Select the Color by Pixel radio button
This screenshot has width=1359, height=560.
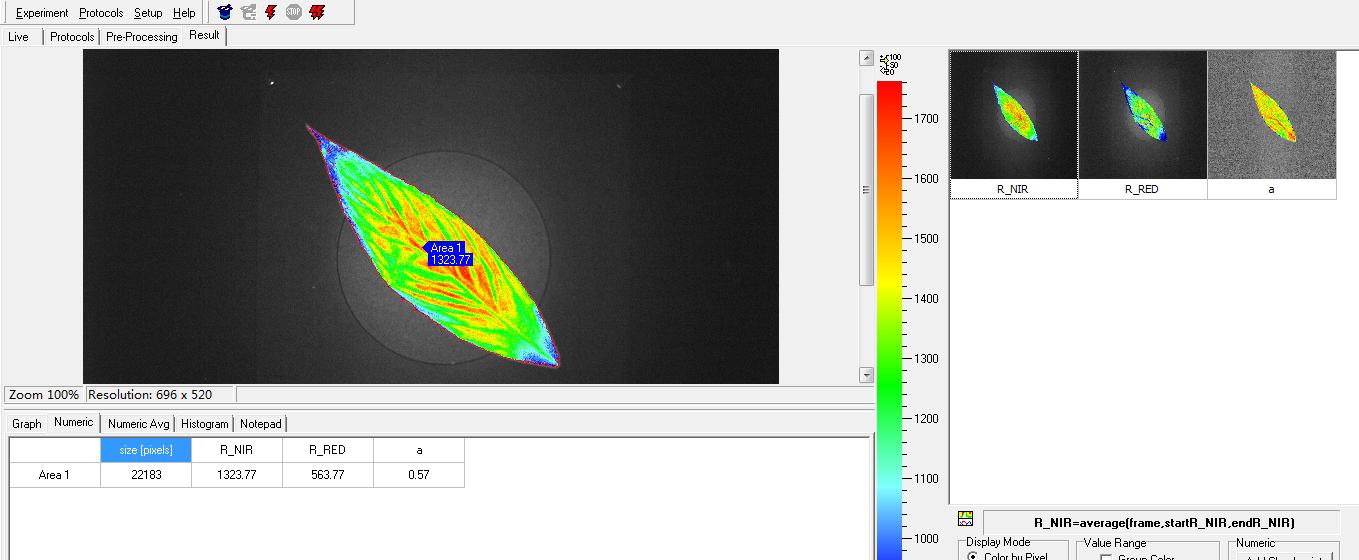pyautogui.click(x=973, y=555)
